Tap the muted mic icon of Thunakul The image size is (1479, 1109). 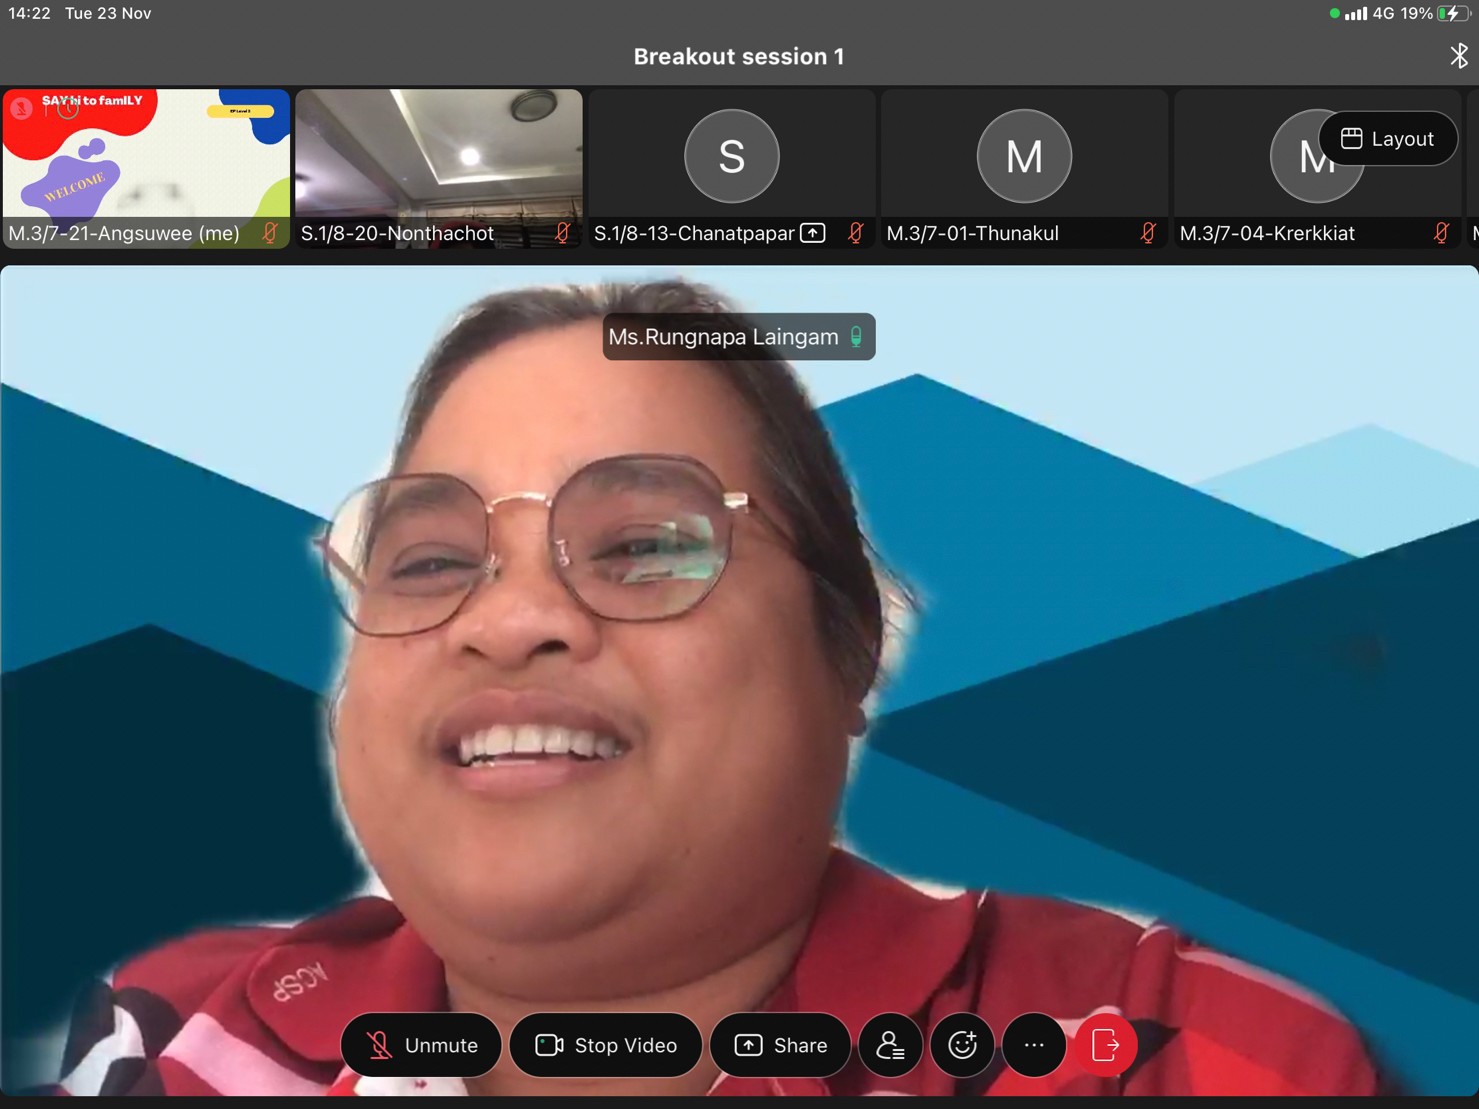click(1149, 233)
